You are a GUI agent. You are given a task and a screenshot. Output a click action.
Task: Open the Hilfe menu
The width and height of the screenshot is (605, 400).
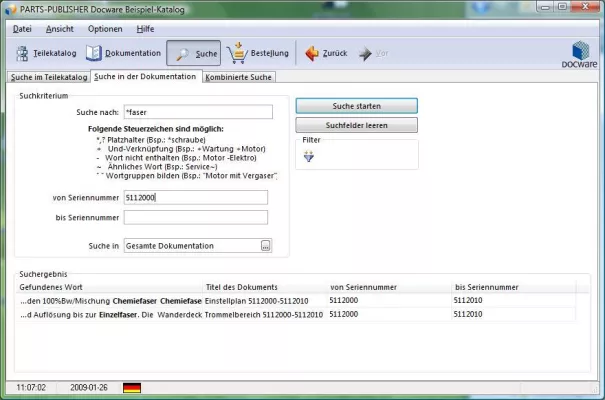tap(146, 29)
